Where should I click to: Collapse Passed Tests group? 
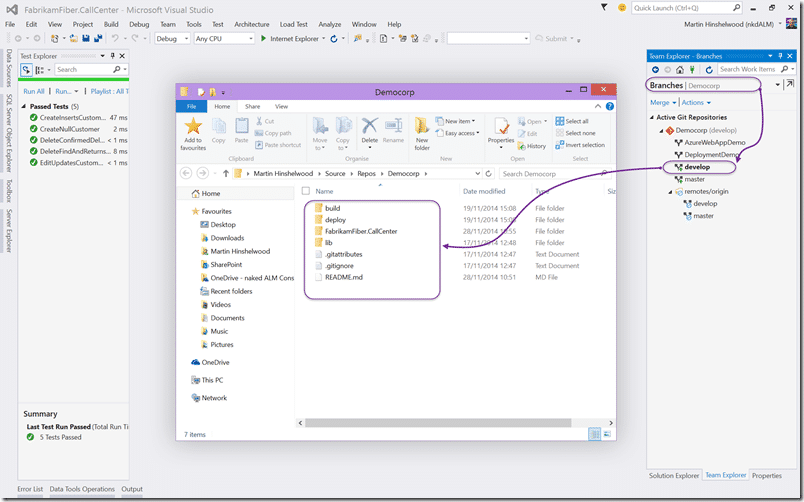click(x=24, y=106)
